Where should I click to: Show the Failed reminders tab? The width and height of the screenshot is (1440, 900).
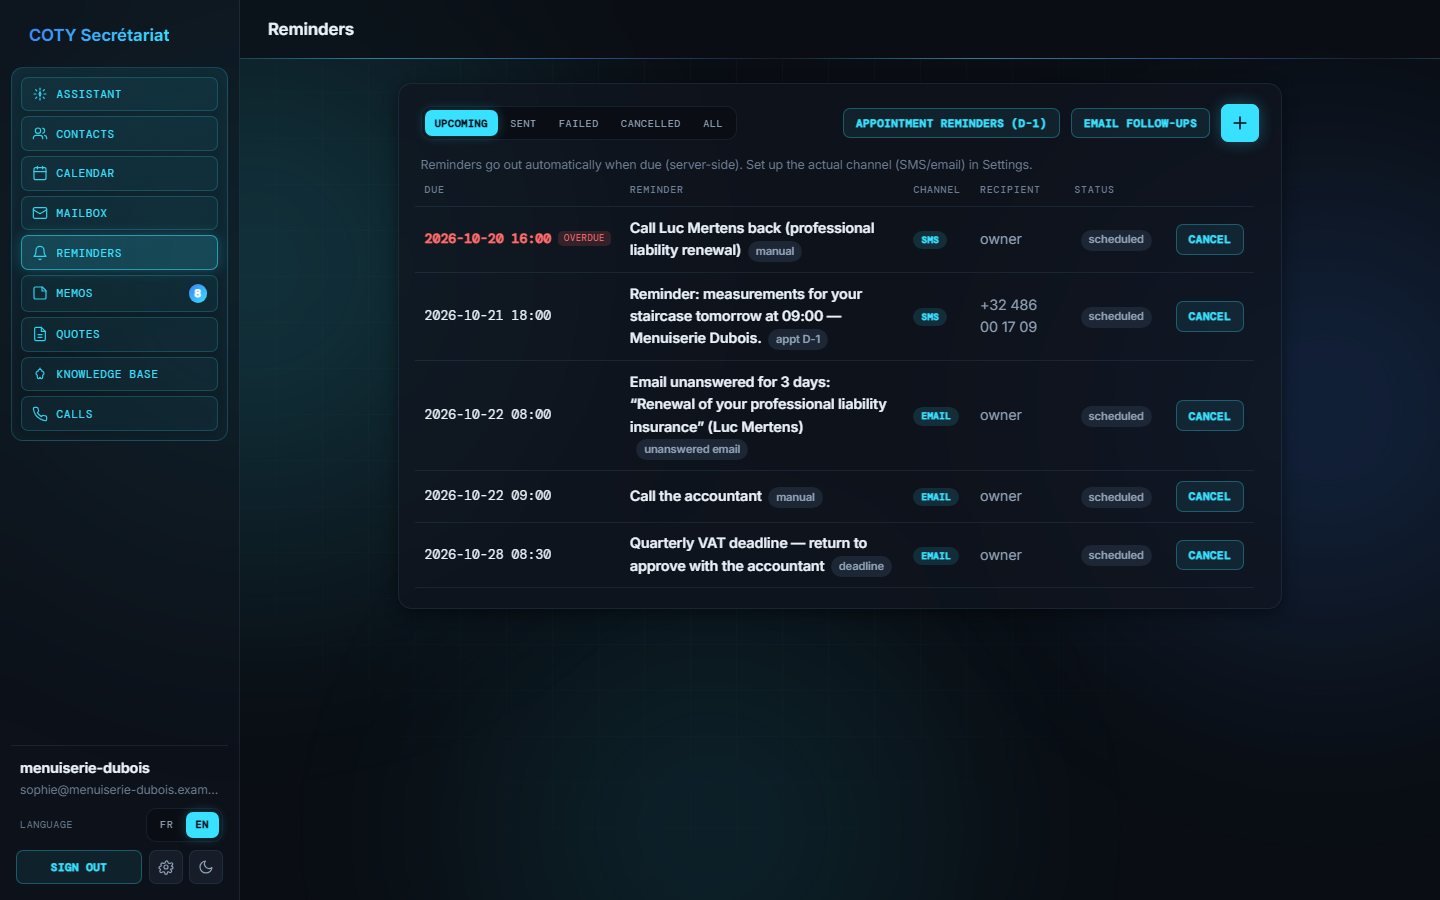pyautogui.click(x=579, y=123)
